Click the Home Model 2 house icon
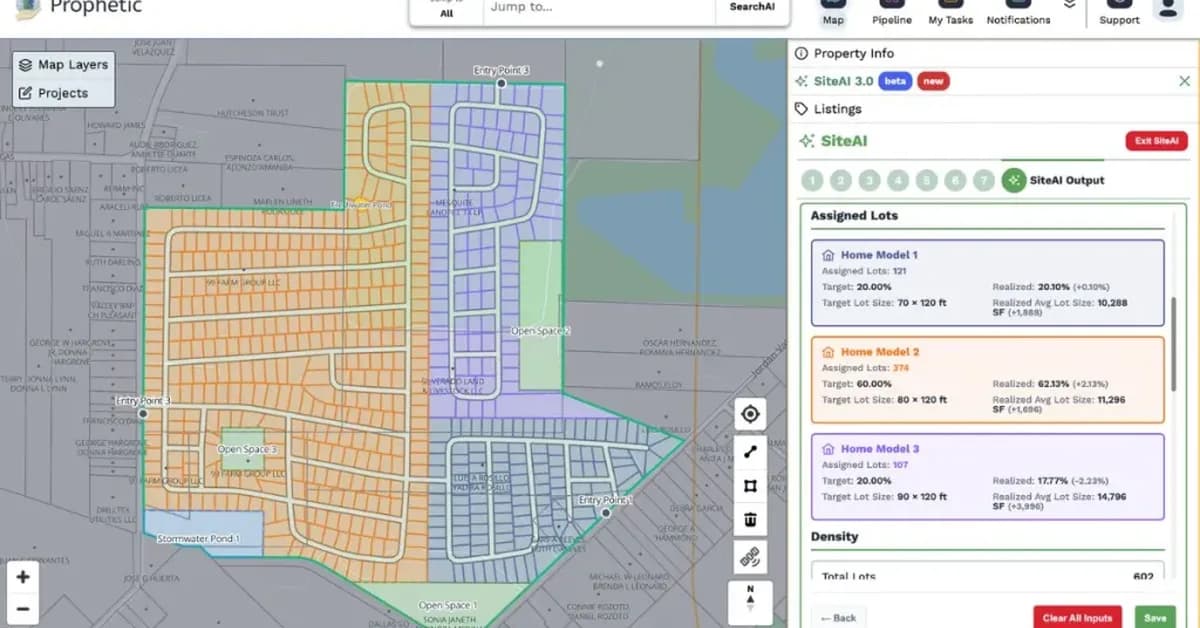 (x=828, y=352)
